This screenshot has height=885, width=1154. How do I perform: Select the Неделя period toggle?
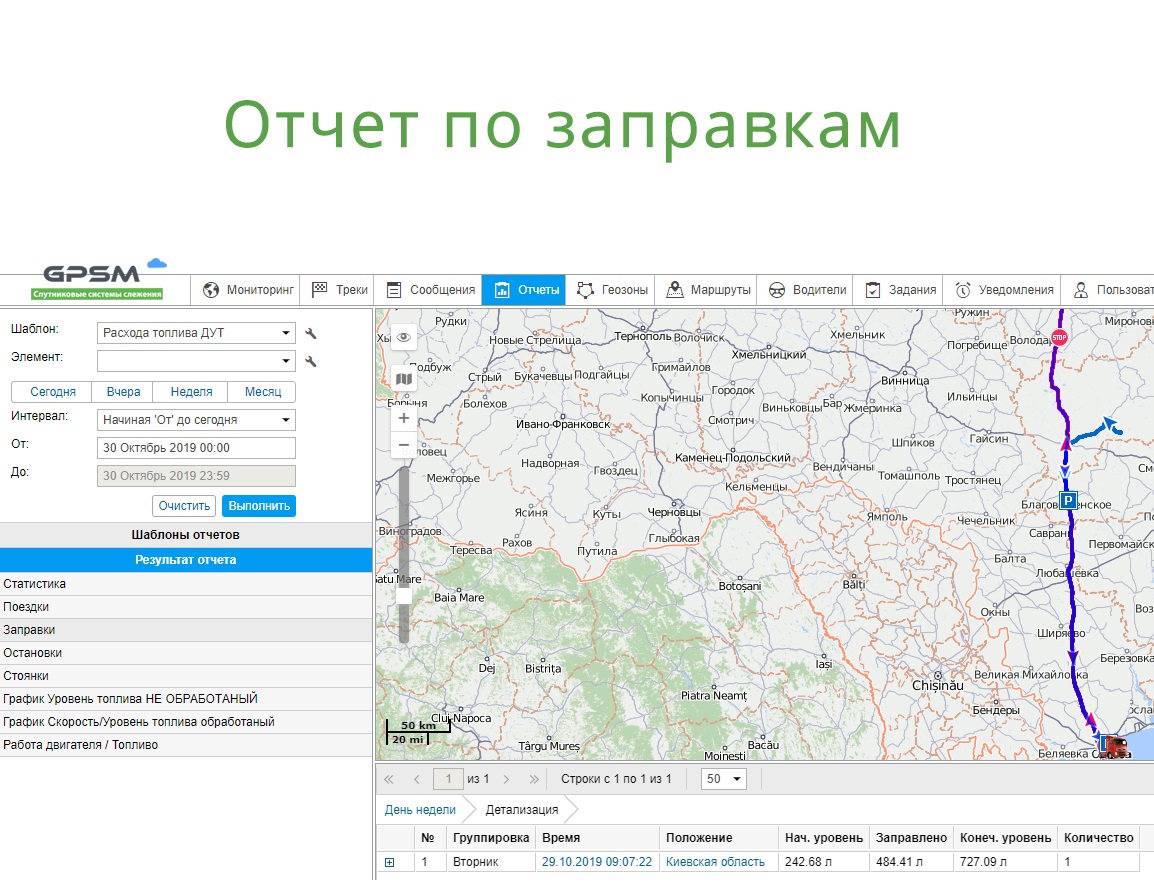[x=191, y=392]
